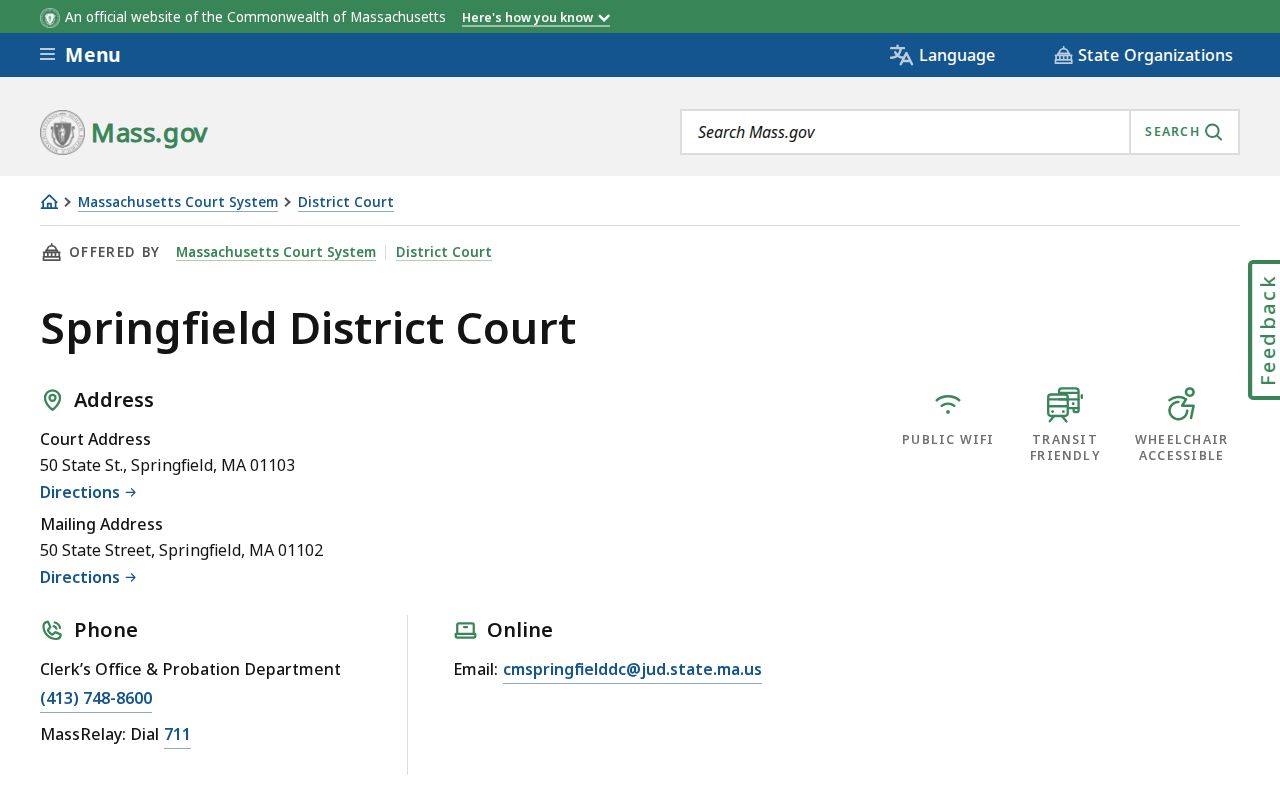Go to home via breadcrumb house icon

pos(49,202)
